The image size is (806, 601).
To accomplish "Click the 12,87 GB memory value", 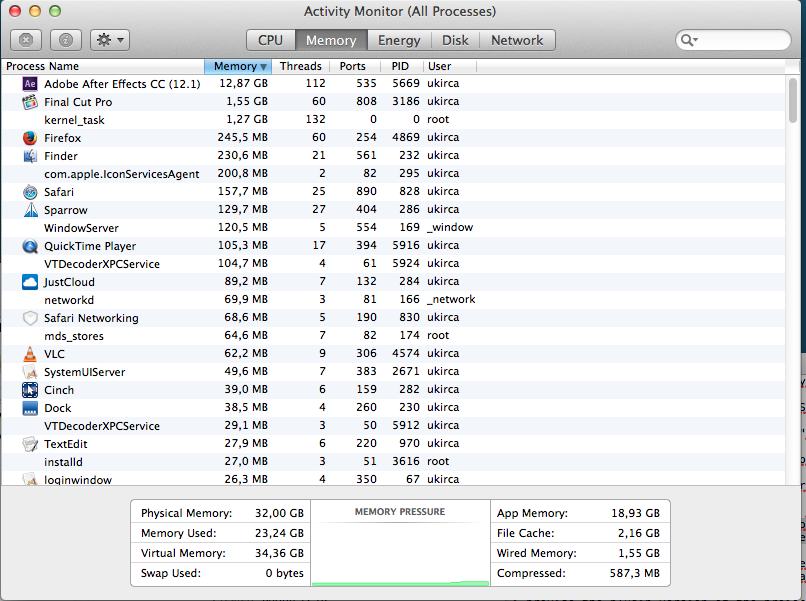I will pyautogui.click(x=243, y=83).
